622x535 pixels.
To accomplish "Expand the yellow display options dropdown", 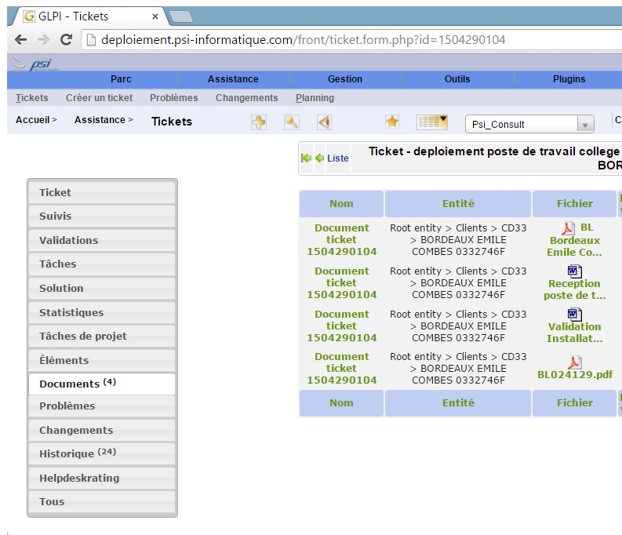I will 432,122.
